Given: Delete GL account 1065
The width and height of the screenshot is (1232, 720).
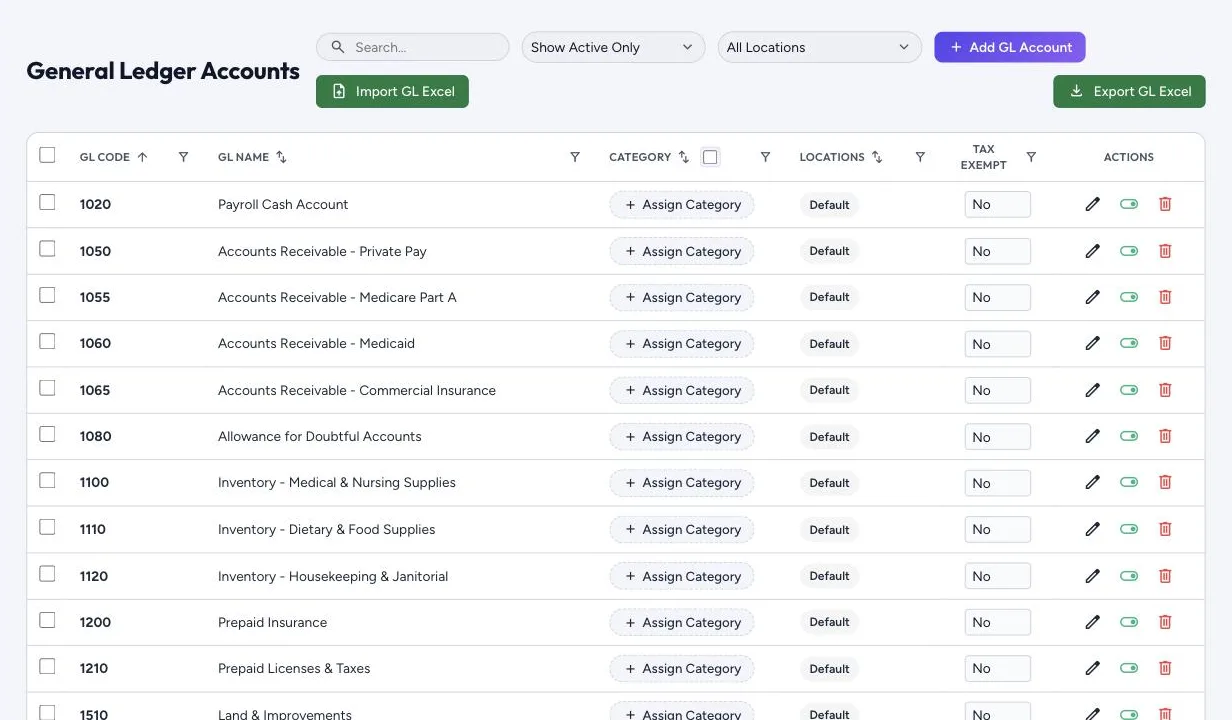Looking at the screenshot, I should (1165, 390).
